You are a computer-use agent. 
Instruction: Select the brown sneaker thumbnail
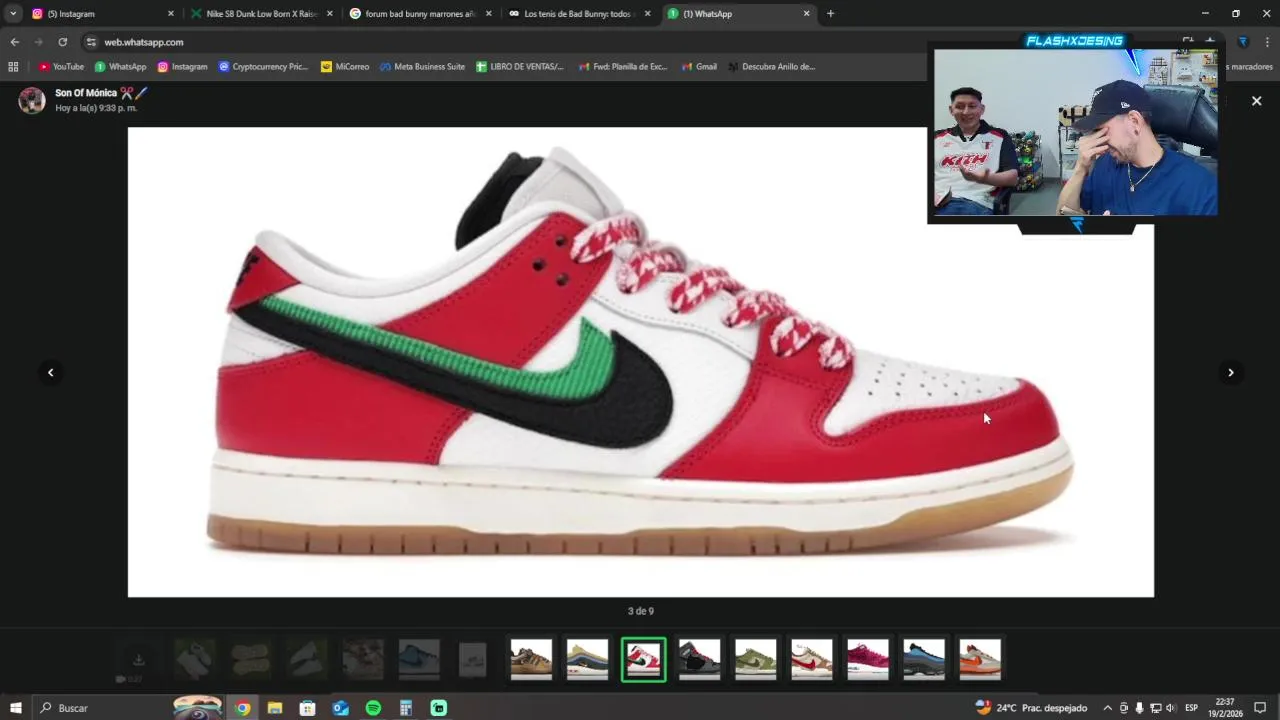pos(531,660)
